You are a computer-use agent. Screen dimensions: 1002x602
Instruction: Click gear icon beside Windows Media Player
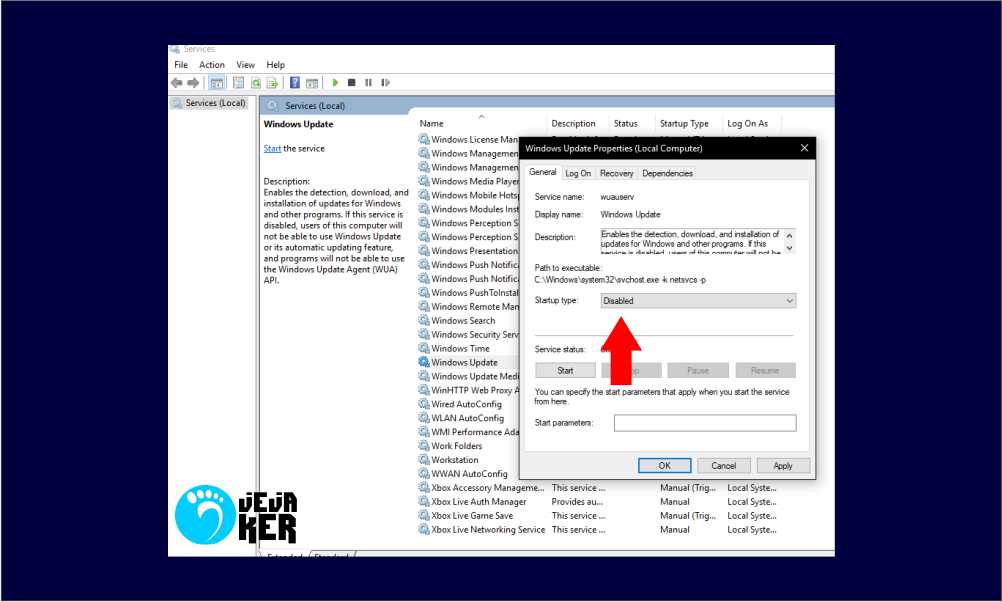[x=424, y=181]
